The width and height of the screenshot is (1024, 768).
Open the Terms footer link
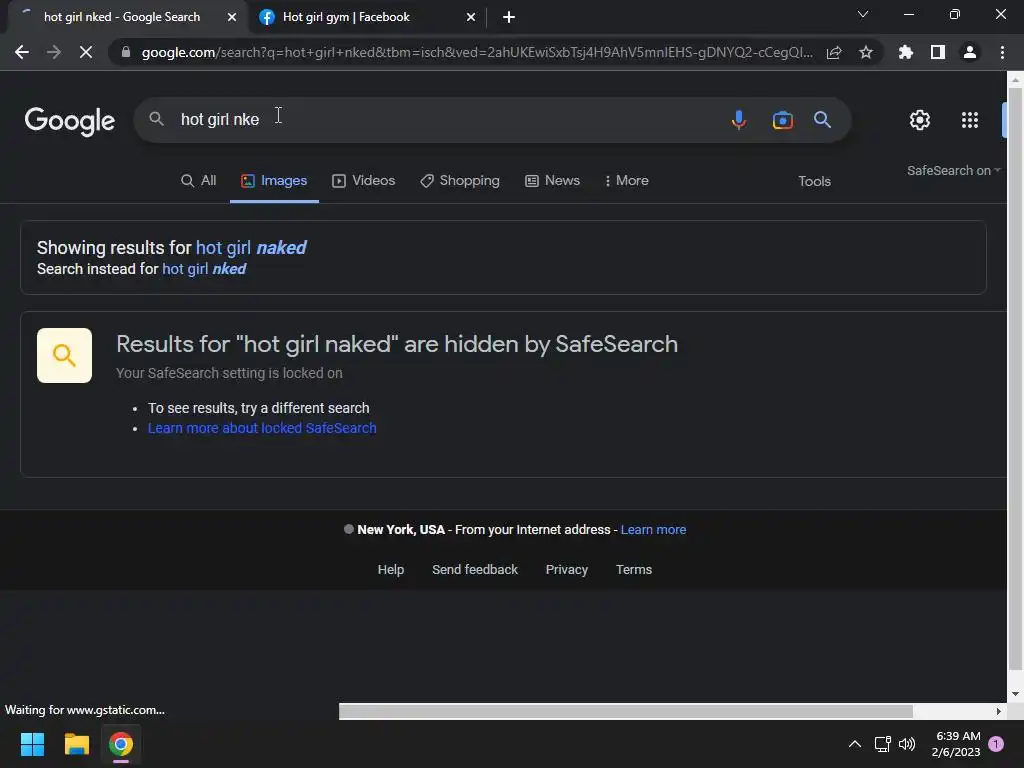tap(633, 569)
